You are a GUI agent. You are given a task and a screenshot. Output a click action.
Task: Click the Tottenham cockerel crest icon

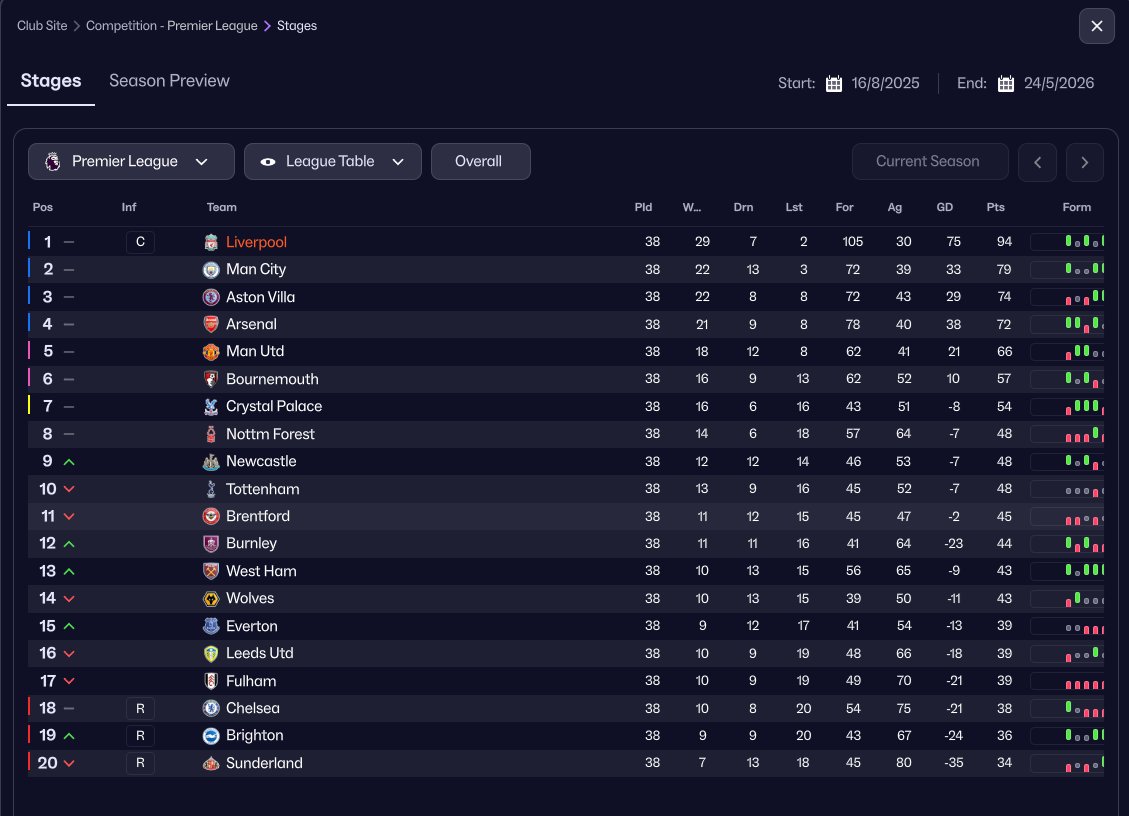tap(211, 489)
